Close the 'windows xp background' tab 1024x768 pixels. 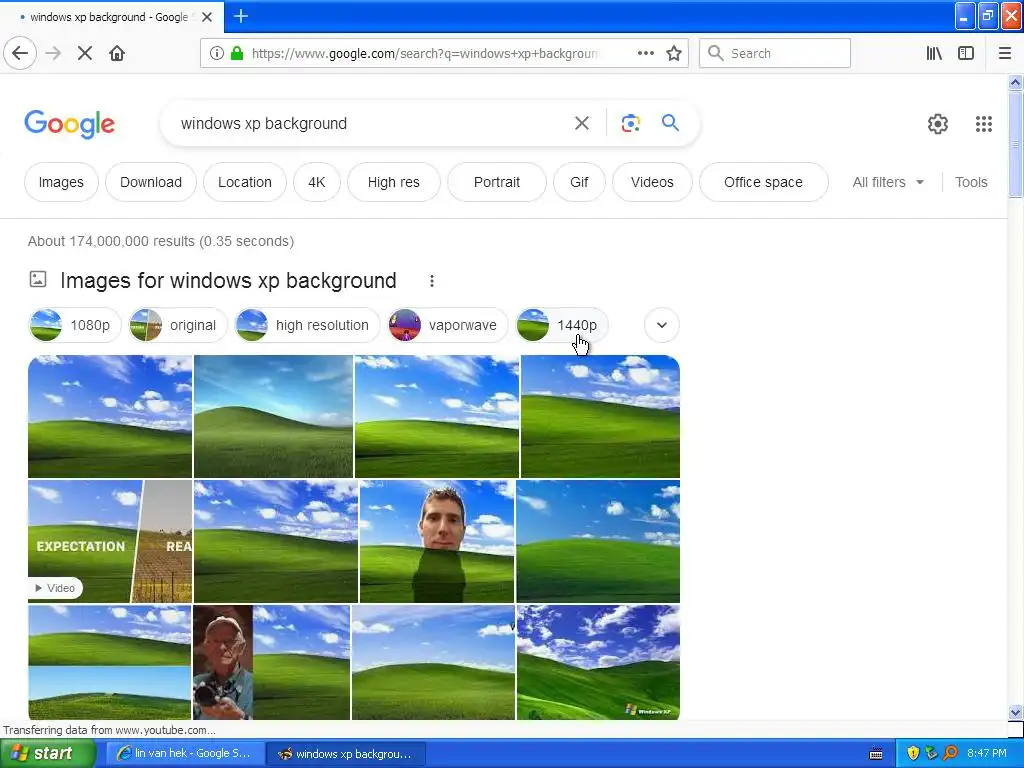[x=207, y=17]
